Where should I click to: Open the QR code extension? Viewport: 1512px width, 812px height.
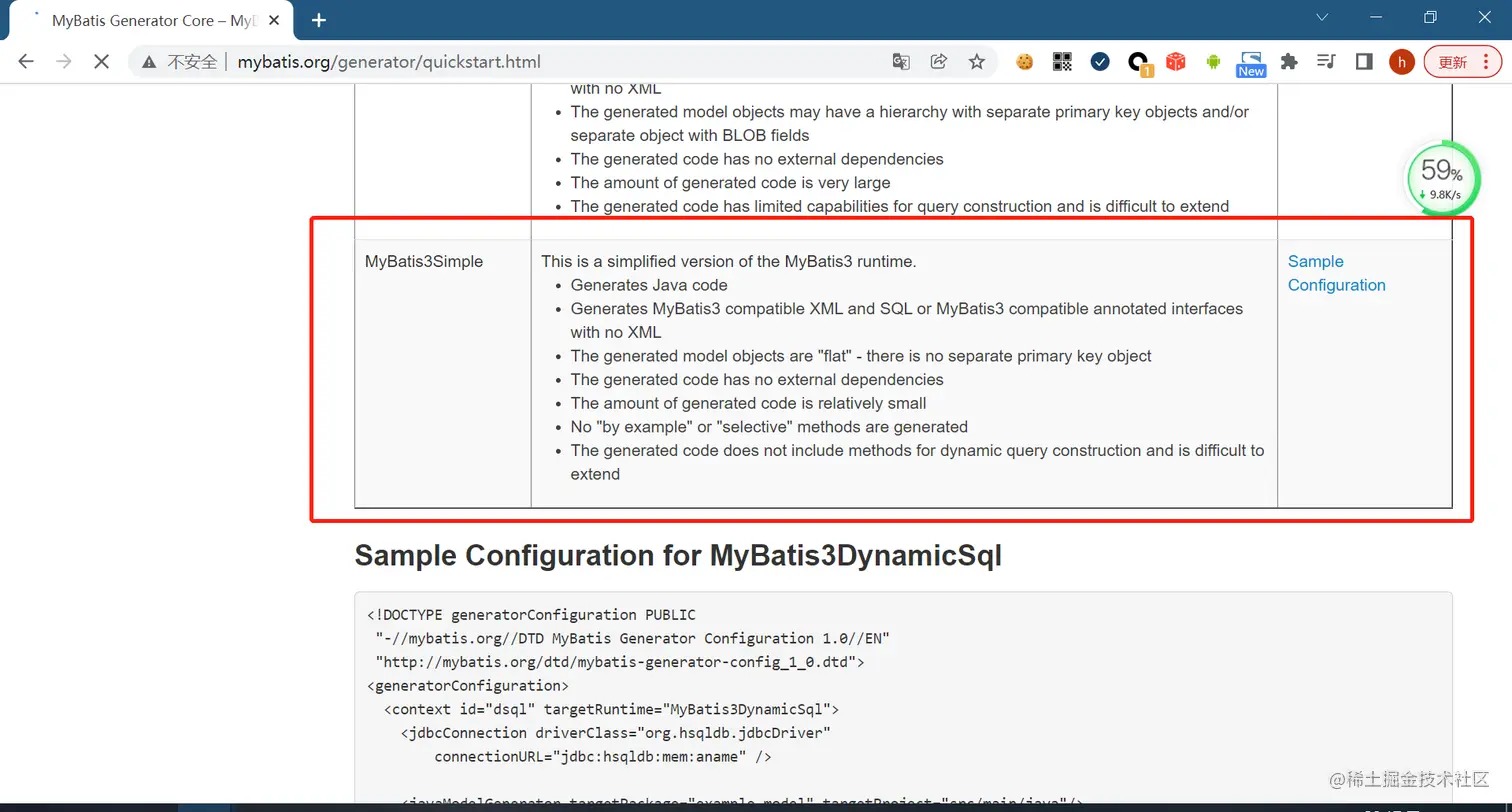click(1063, 62)
